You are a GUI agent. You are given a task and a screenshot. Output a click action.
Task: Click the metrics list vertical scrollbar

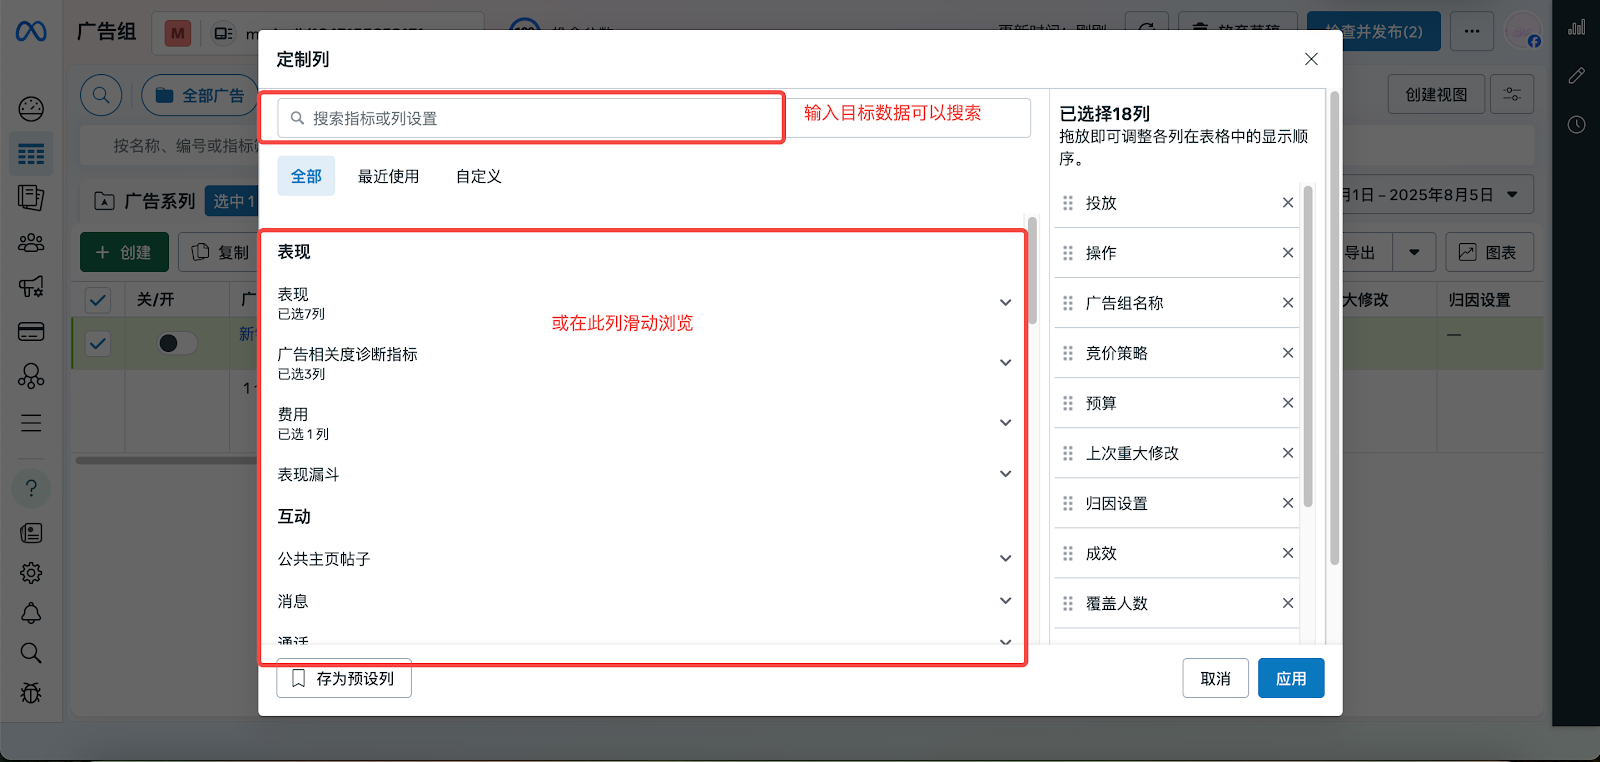1032,271
